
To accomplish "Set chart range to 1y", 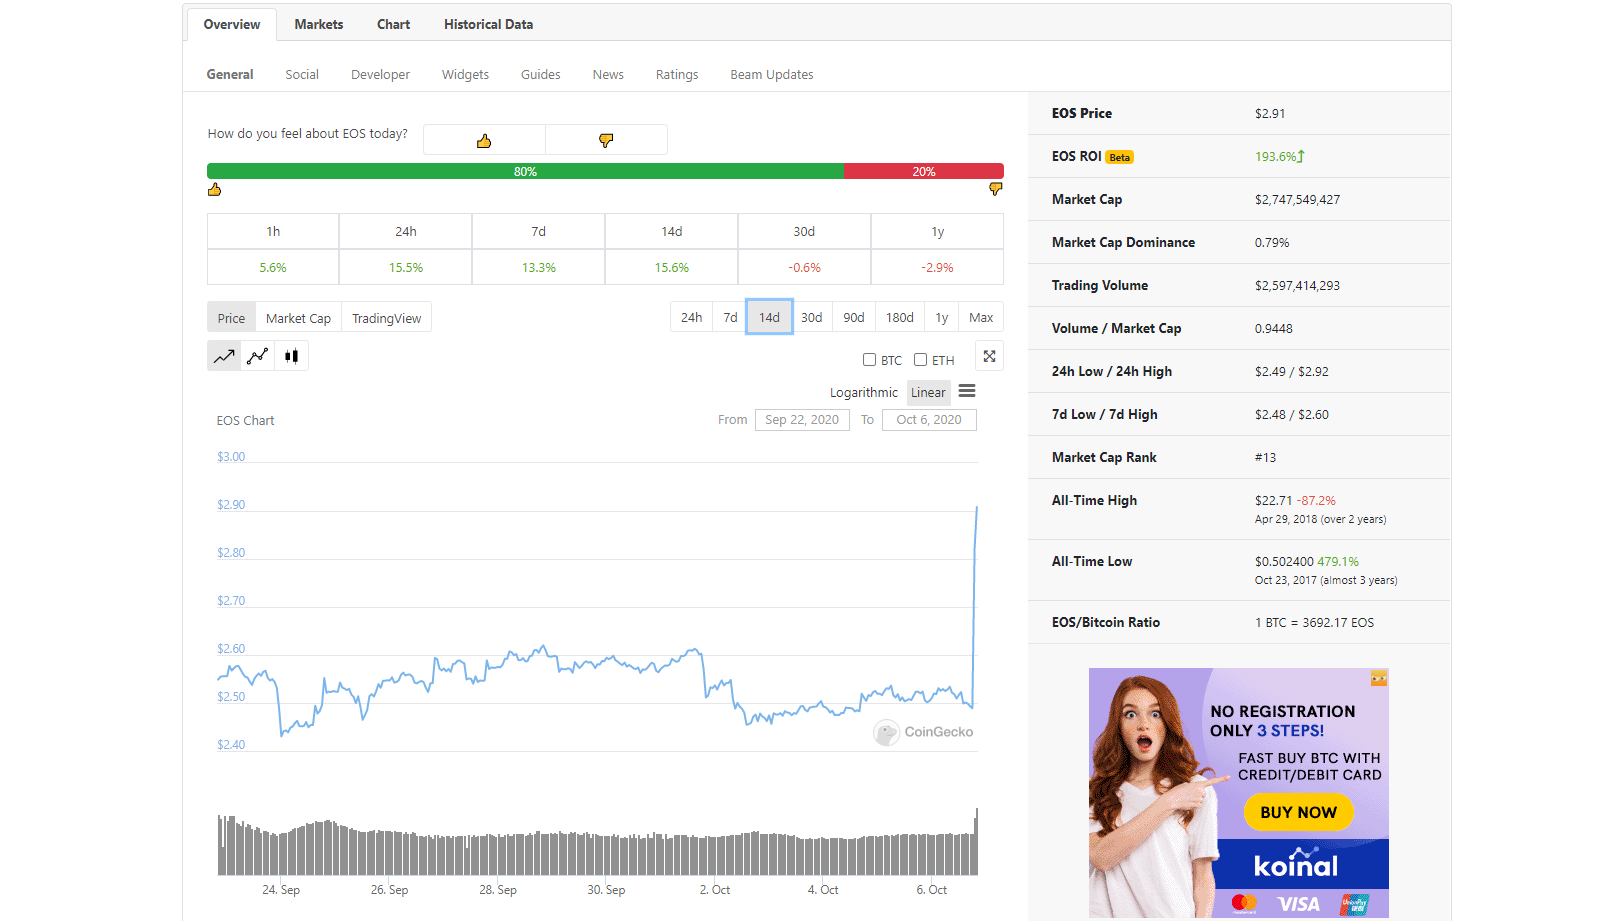I will coord(941,317).
